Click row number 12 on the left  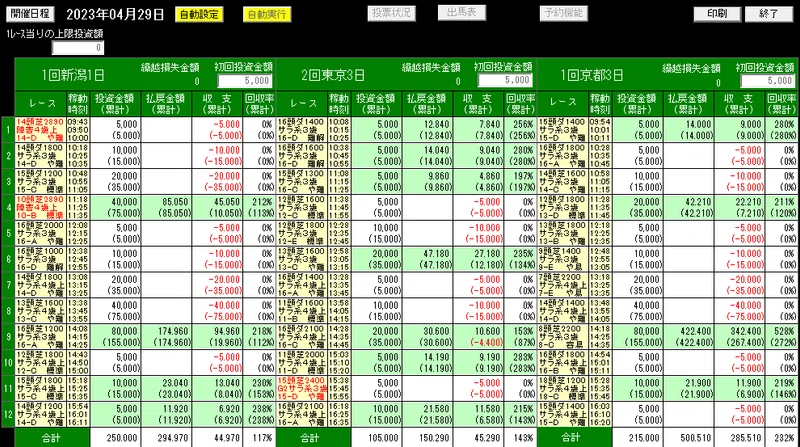(x=8, y=414)
